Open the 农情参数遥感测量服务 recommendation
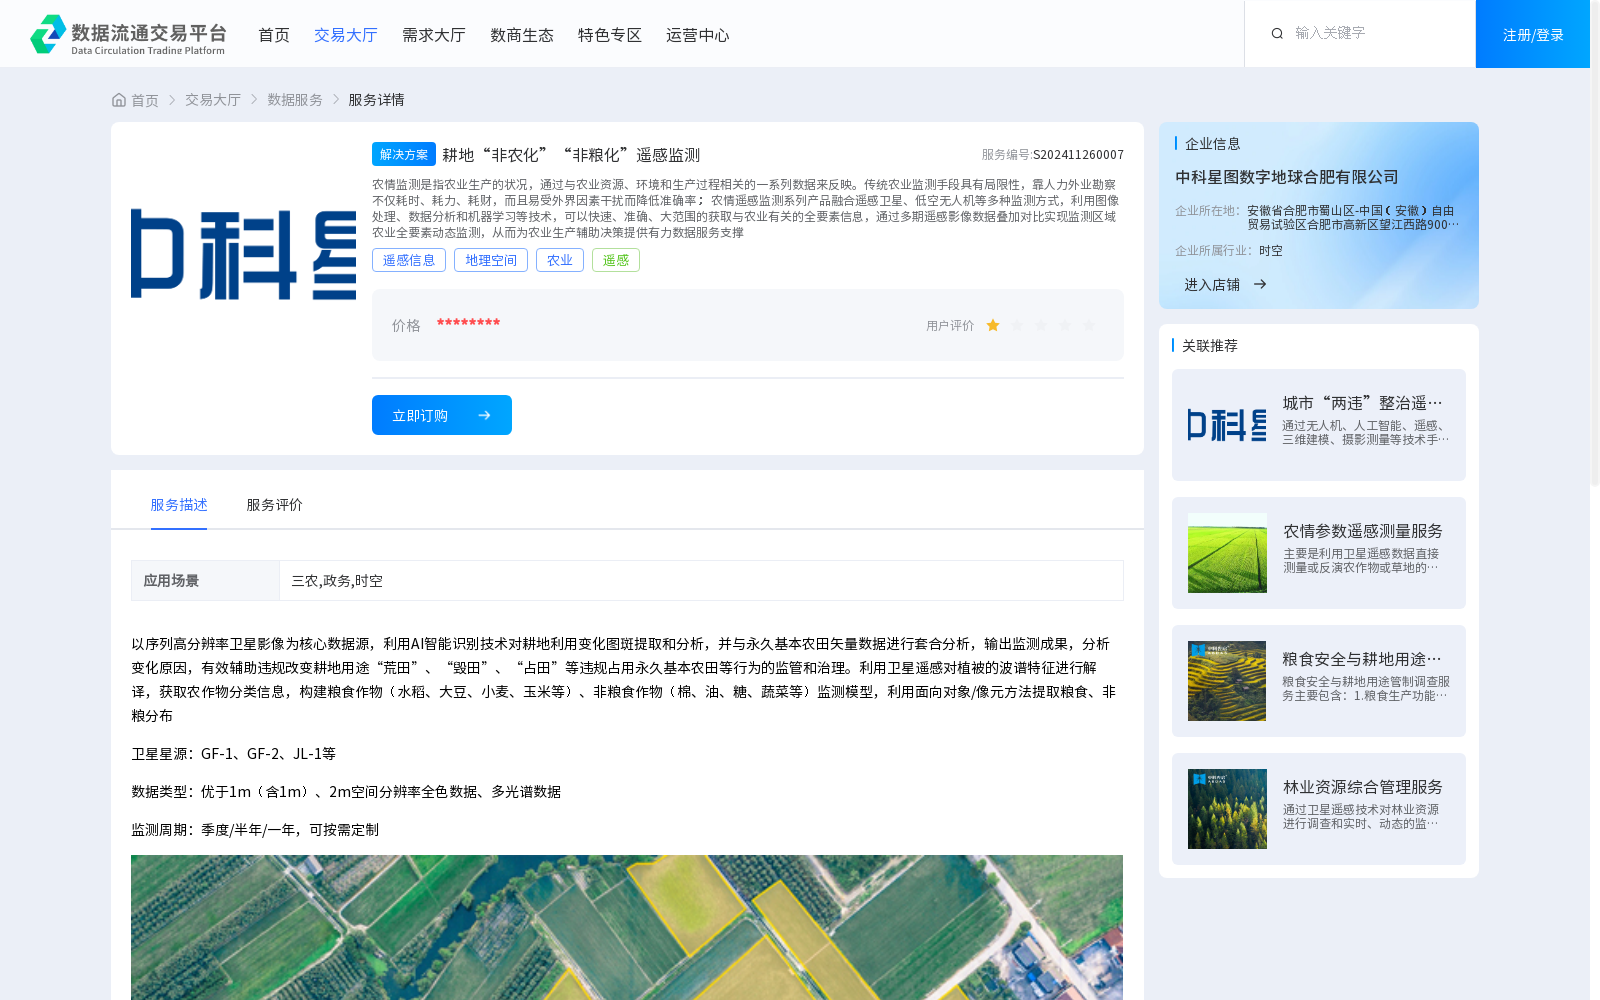Viewport: 1600px width, 1000px height. tap(1319, 553)
